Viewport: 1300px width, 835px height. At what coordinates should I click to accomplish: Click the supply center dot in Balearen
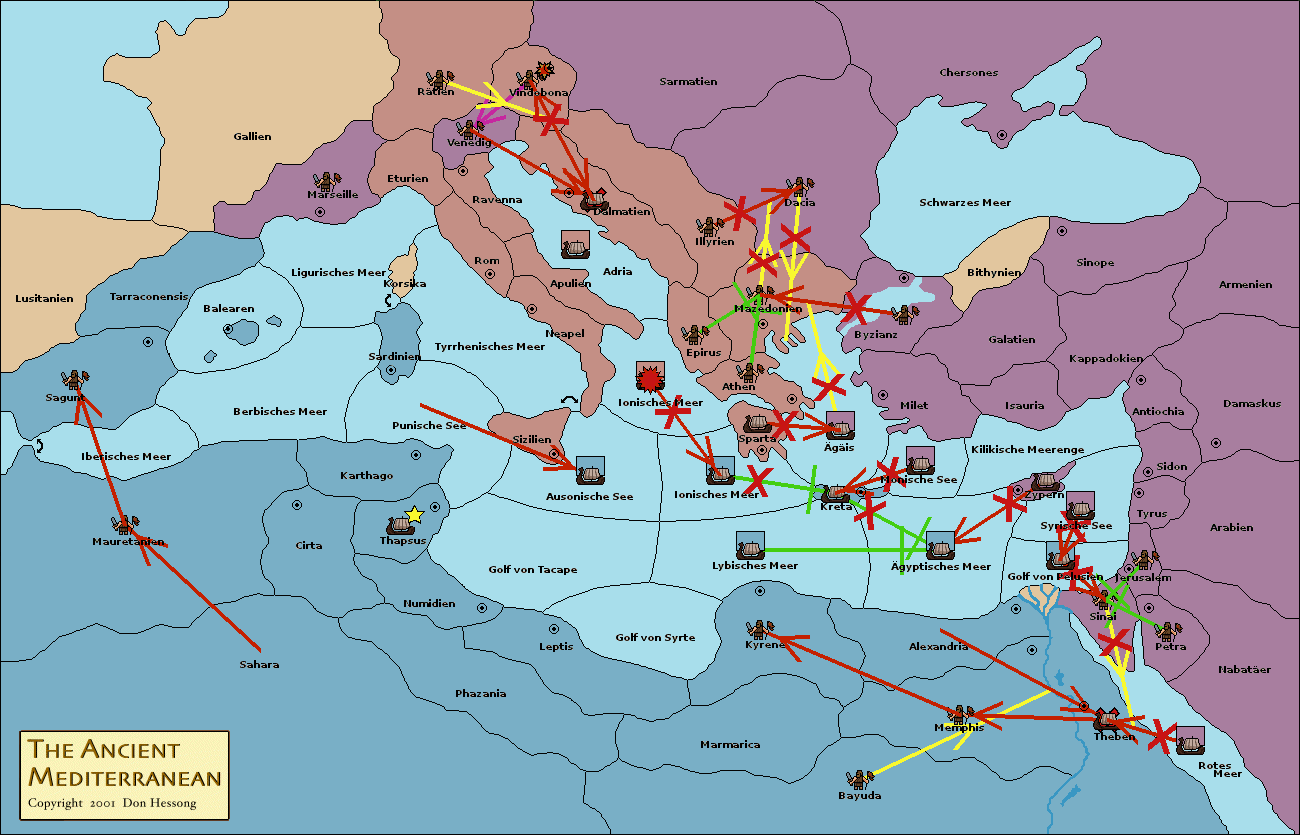coord(228,328)
